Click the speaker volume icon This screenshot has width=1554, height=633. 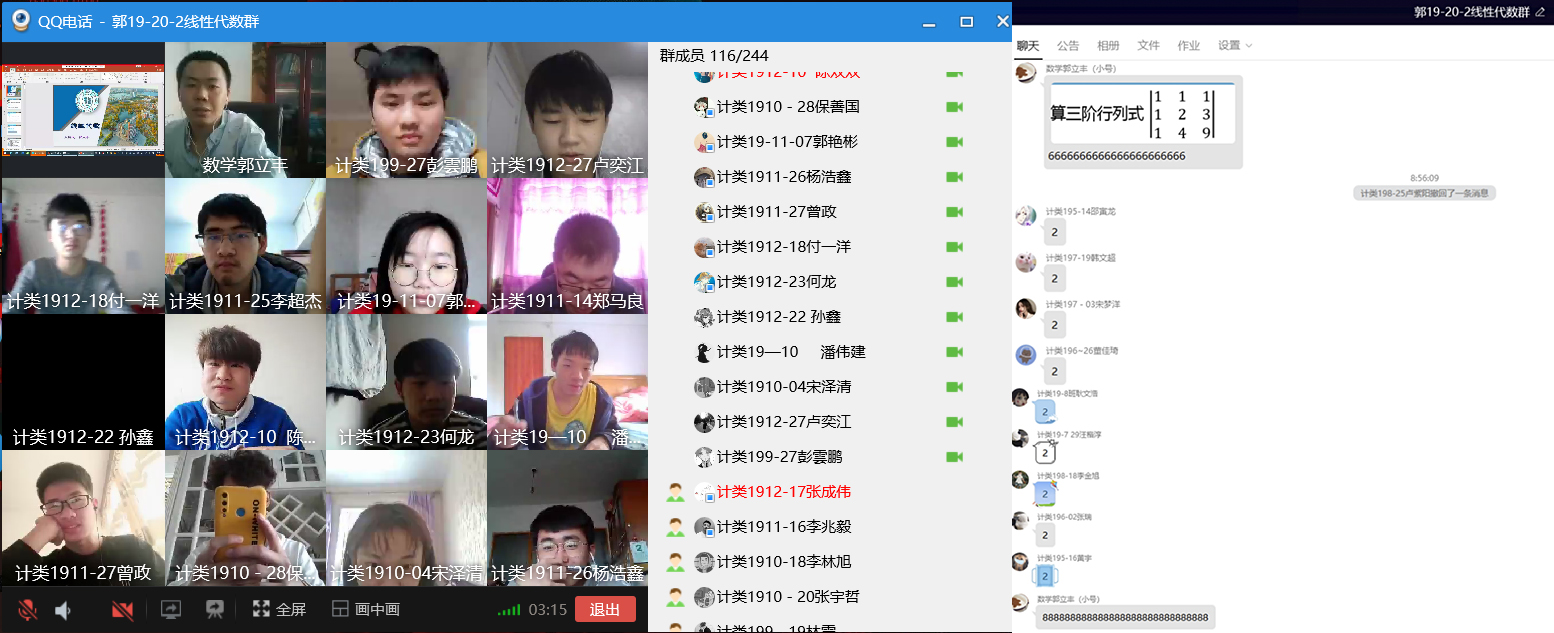pyautogui.click(x=63, y=609)
